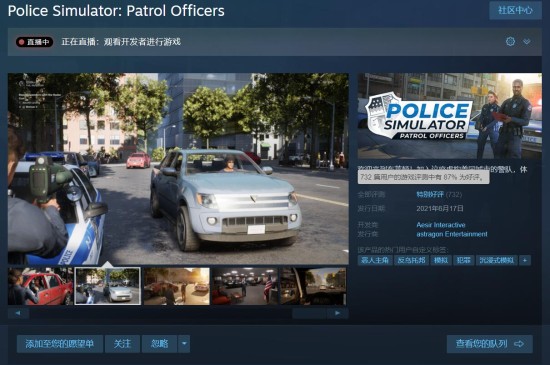The height and width of the screenshot is (365, 550).
Task: Click 添加至您的愿望单 wishlist button
Action: point(60,344)
